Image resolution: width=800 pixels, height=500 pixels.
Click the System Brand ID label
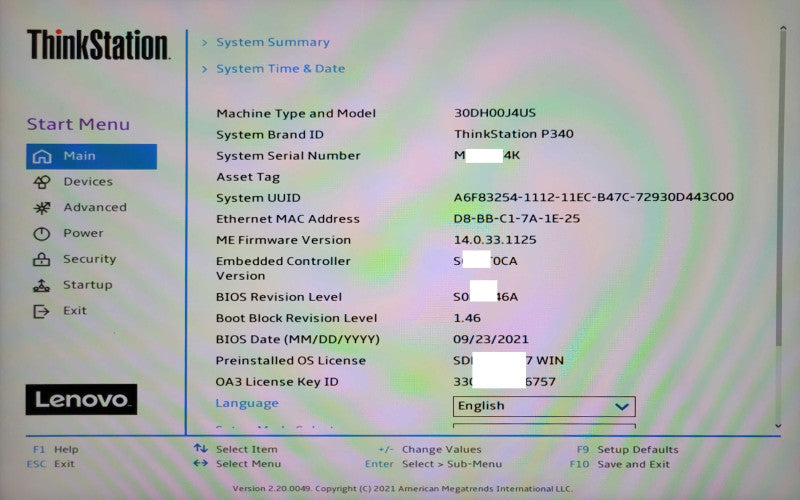pyautogui.click(x=270, y=135)
